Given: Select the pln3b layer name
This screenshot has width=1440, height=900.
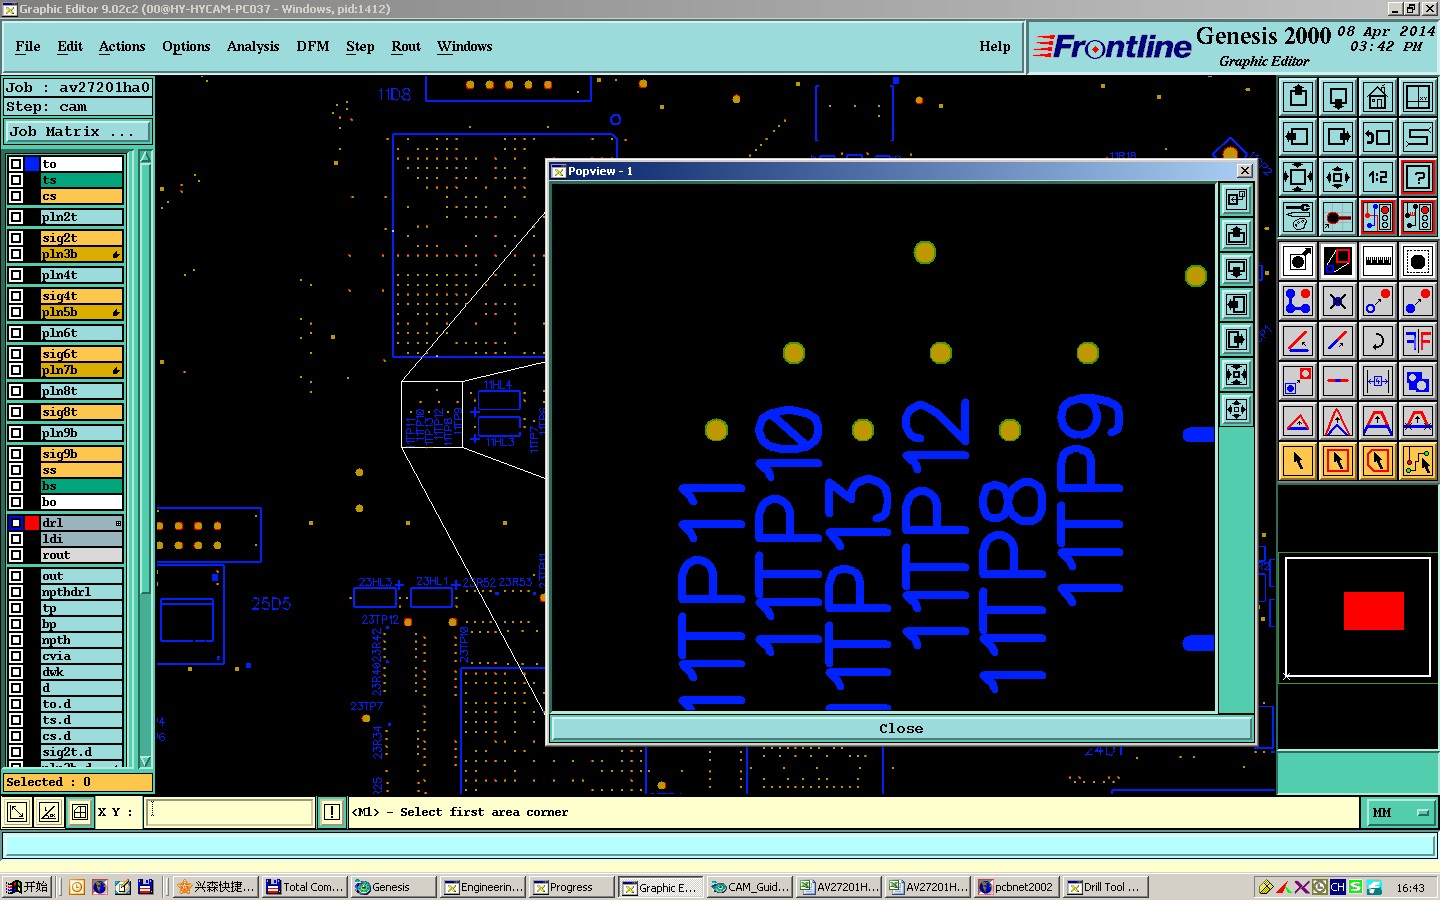Looking at the screenshot, I should tap(81, 254).
